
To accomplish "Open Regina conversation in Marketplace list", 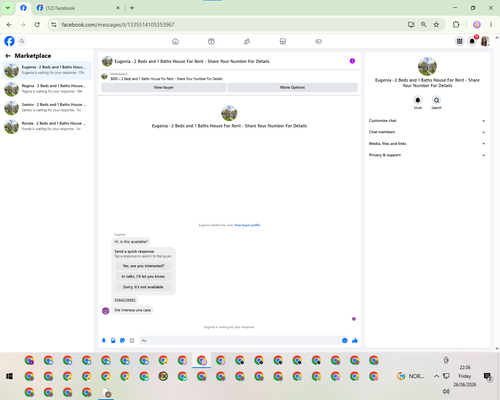I will click(x=47, y=89).
